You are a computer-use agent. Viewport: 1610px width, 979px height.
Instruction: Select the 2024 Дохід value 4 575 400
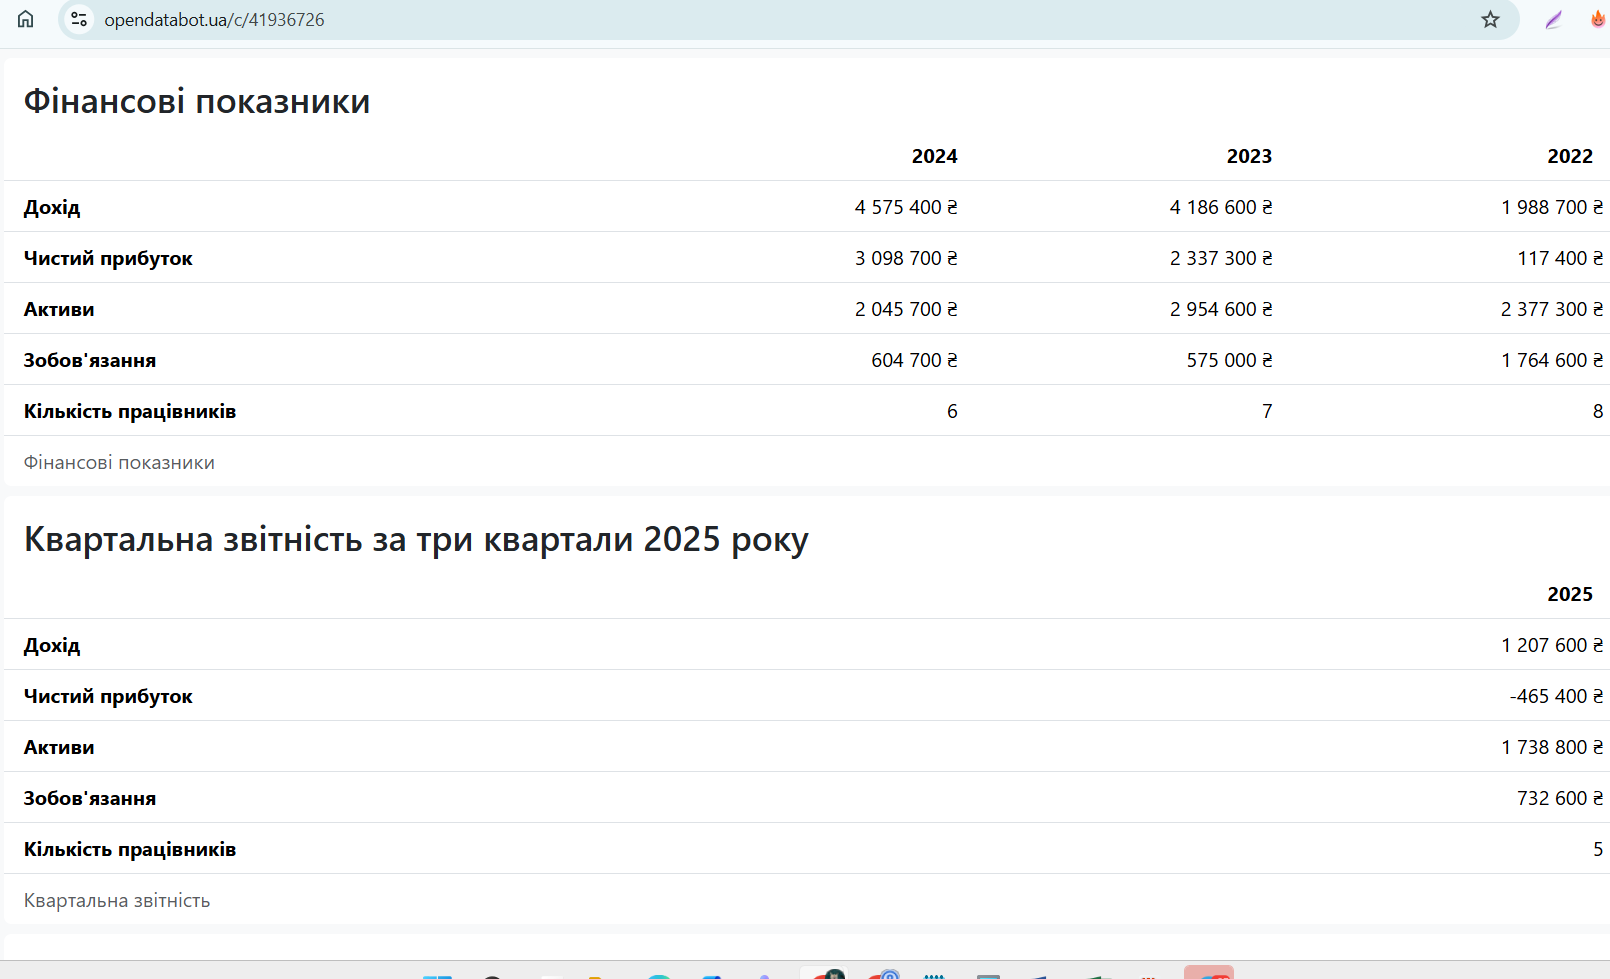coord(905,207)
